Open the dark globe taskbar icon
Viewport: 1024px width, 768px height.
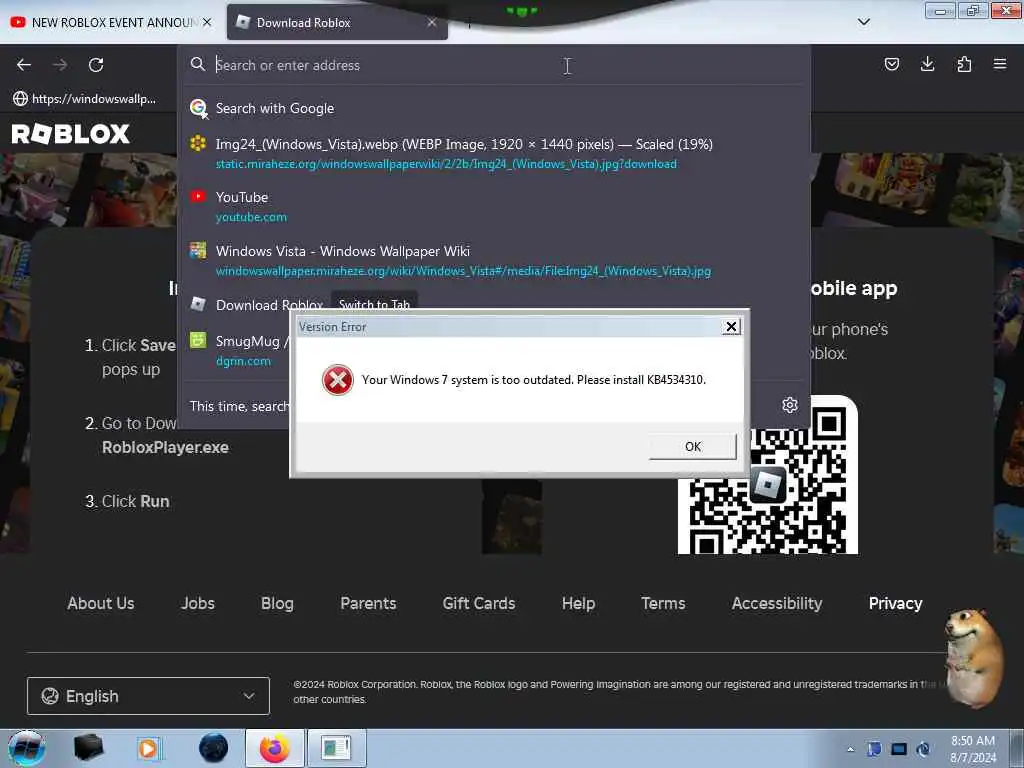213,748
